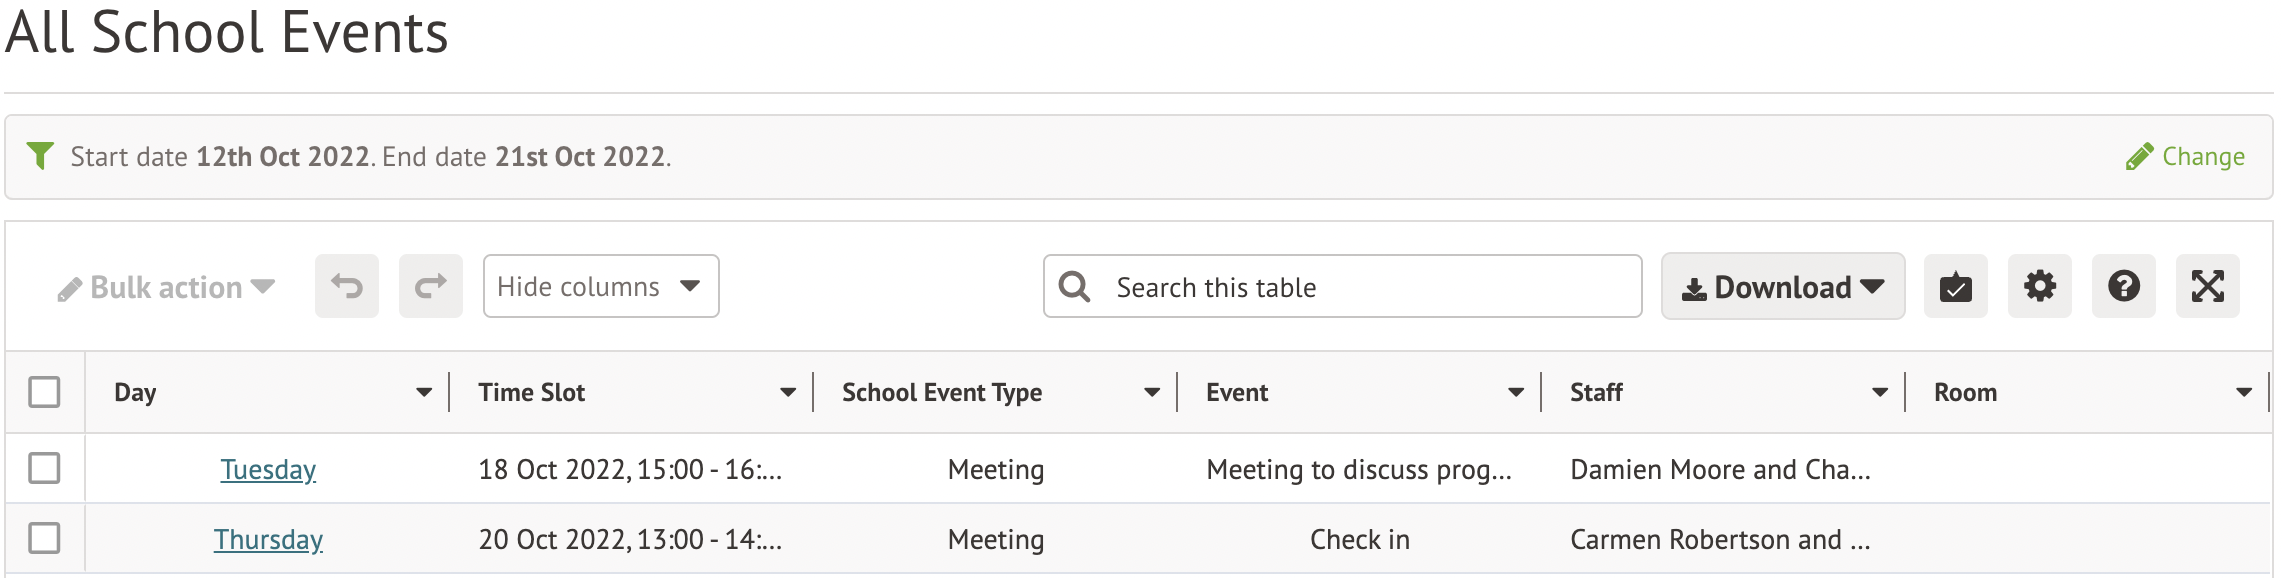The height and width of the screenshot is (578, 2282).
Task: Click the pencil Change filter link
Action: (2185, 157)
